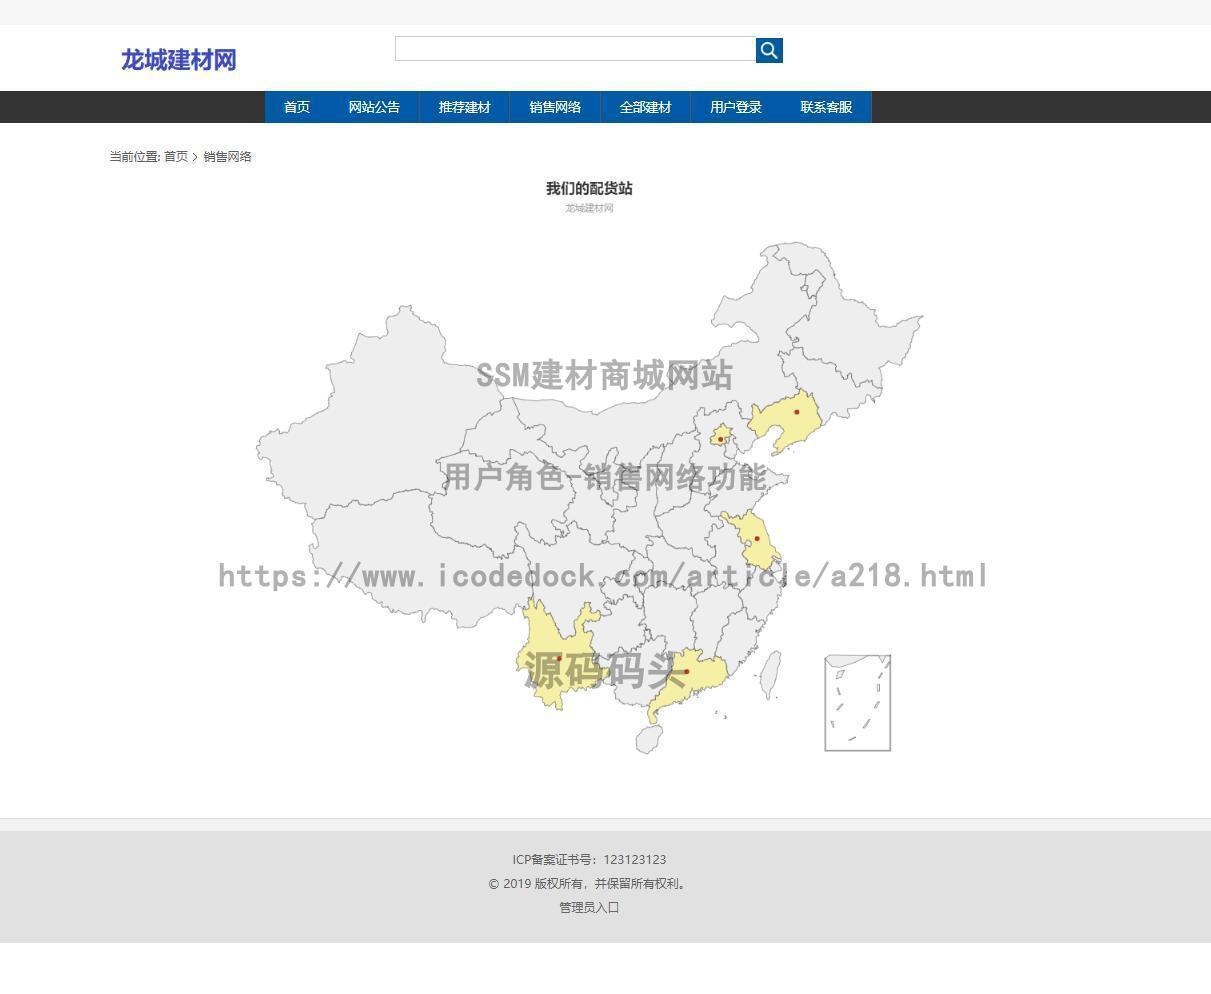
Task: Click inside the search input box
Action: coord(575,49)
